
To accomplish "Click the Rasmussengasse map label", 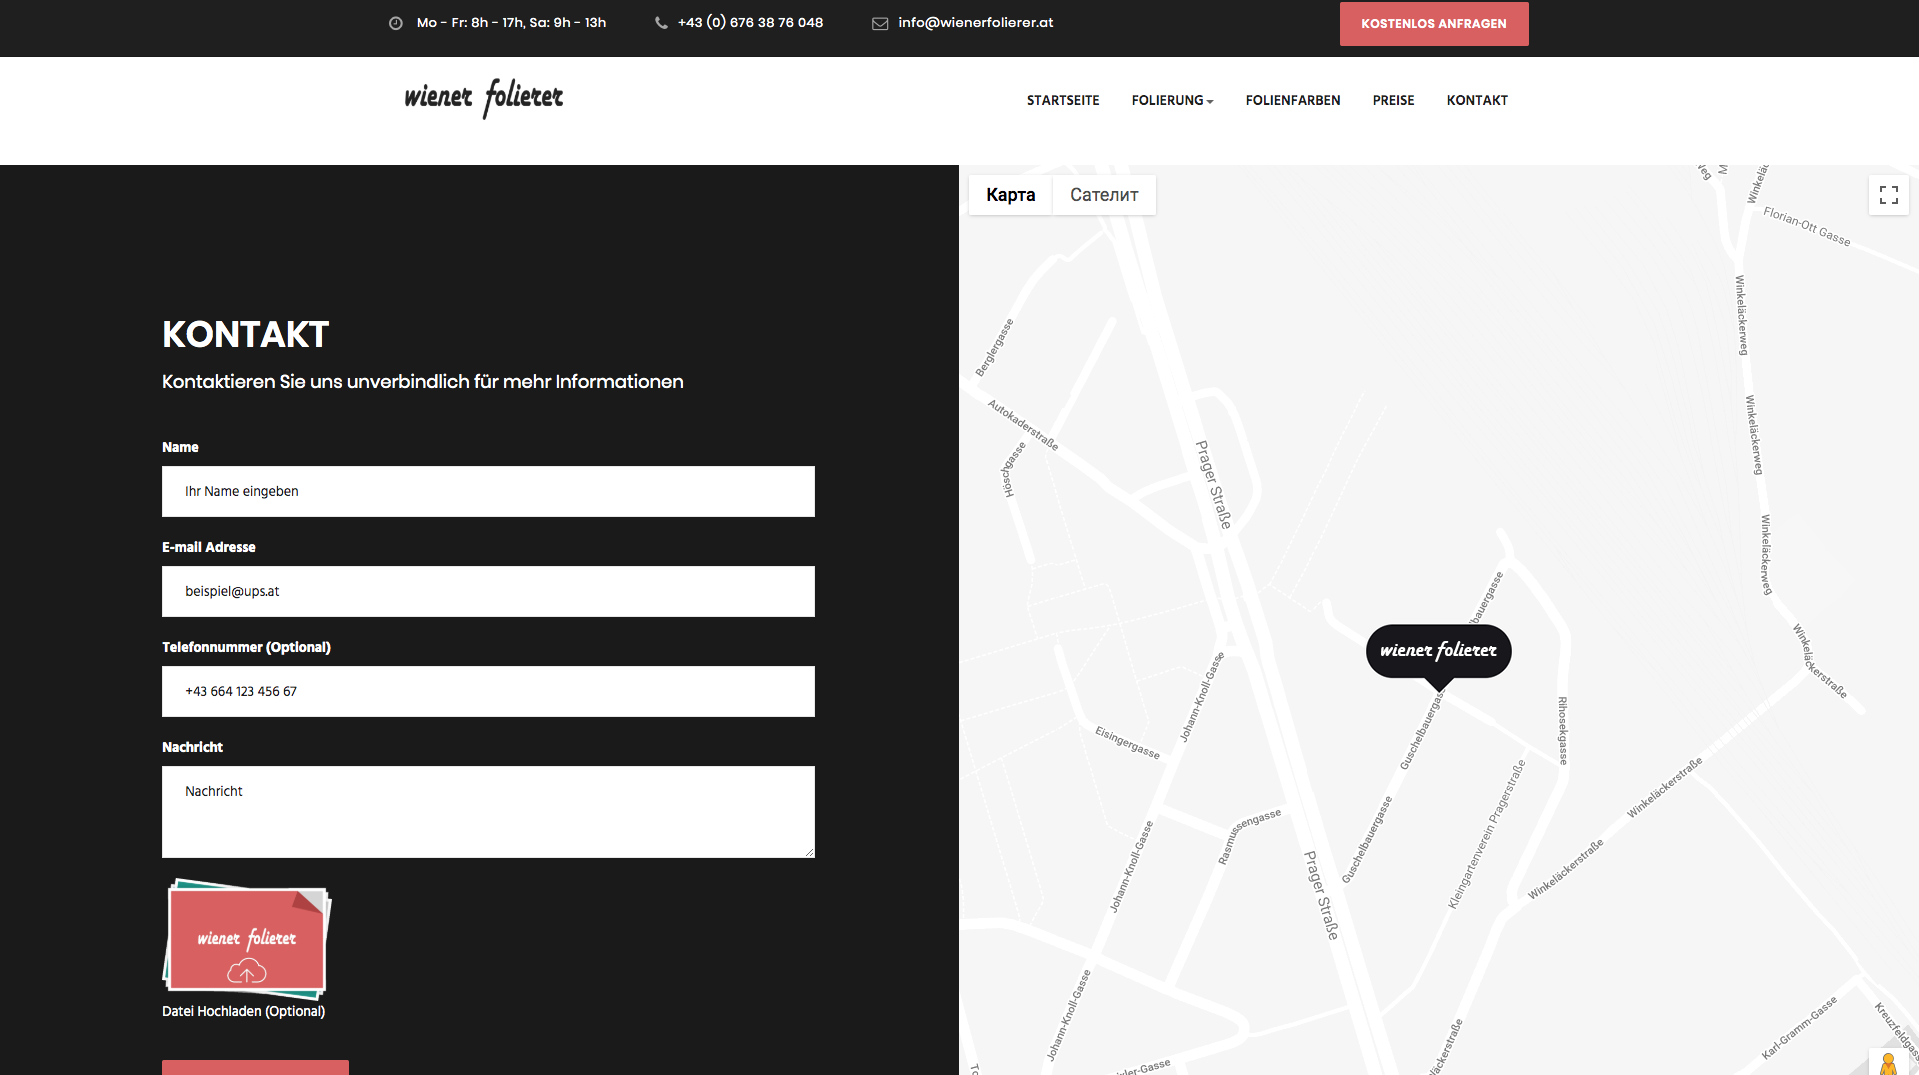I will pyautogui.click(x=1248, y=836).
